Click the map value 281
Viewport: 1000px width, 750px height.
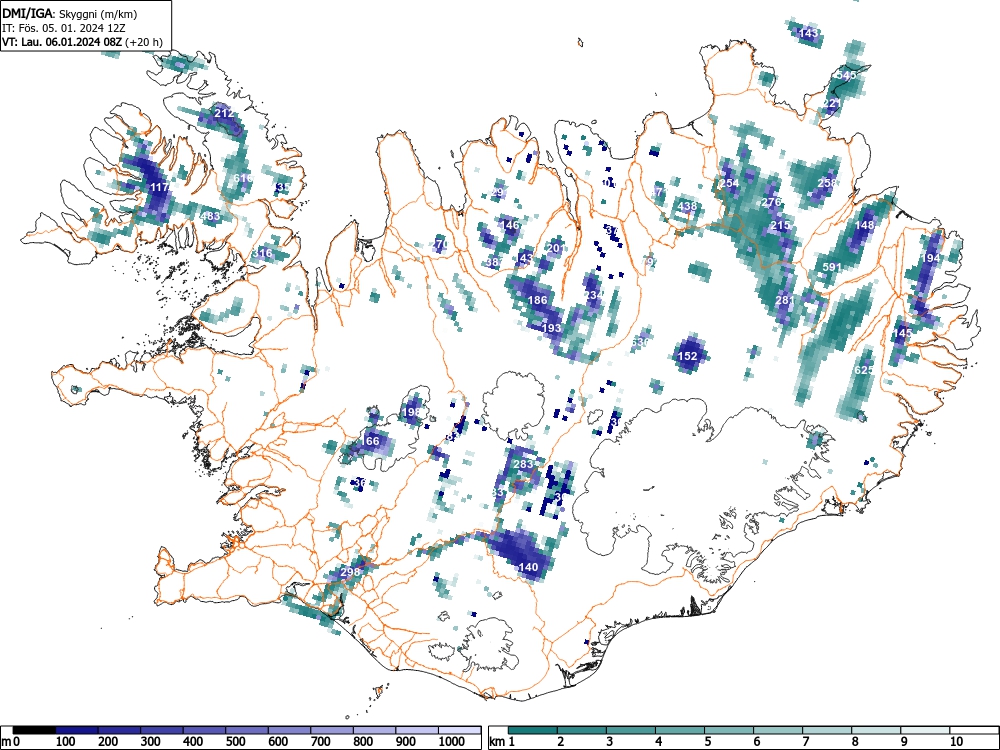[785, 300]
